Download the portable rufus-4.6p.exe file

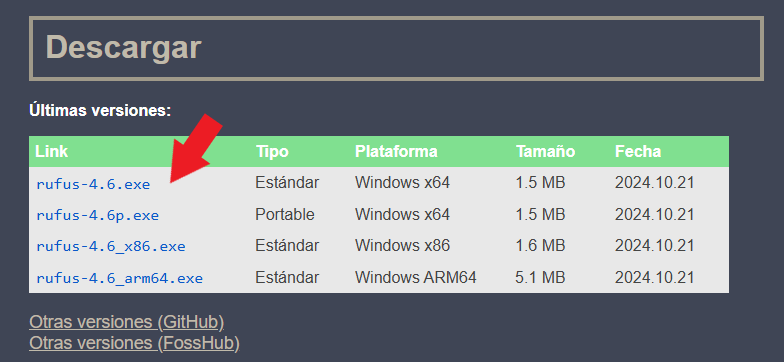pos(98,216)
